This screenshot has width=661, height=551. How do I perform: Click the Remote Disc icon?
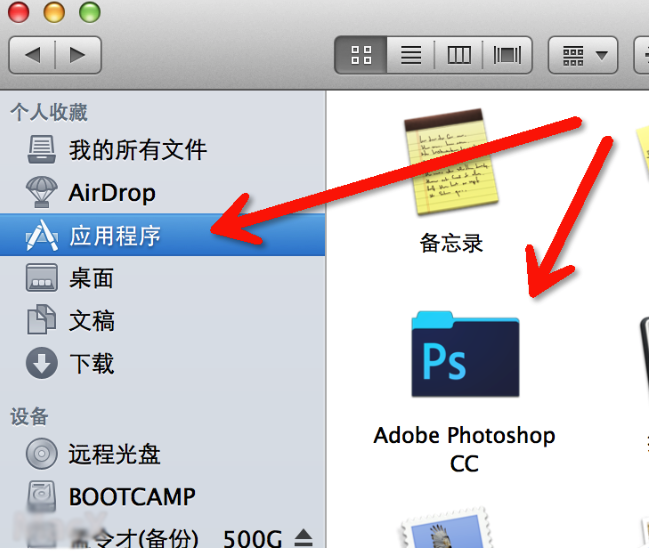tap(41, 454)
